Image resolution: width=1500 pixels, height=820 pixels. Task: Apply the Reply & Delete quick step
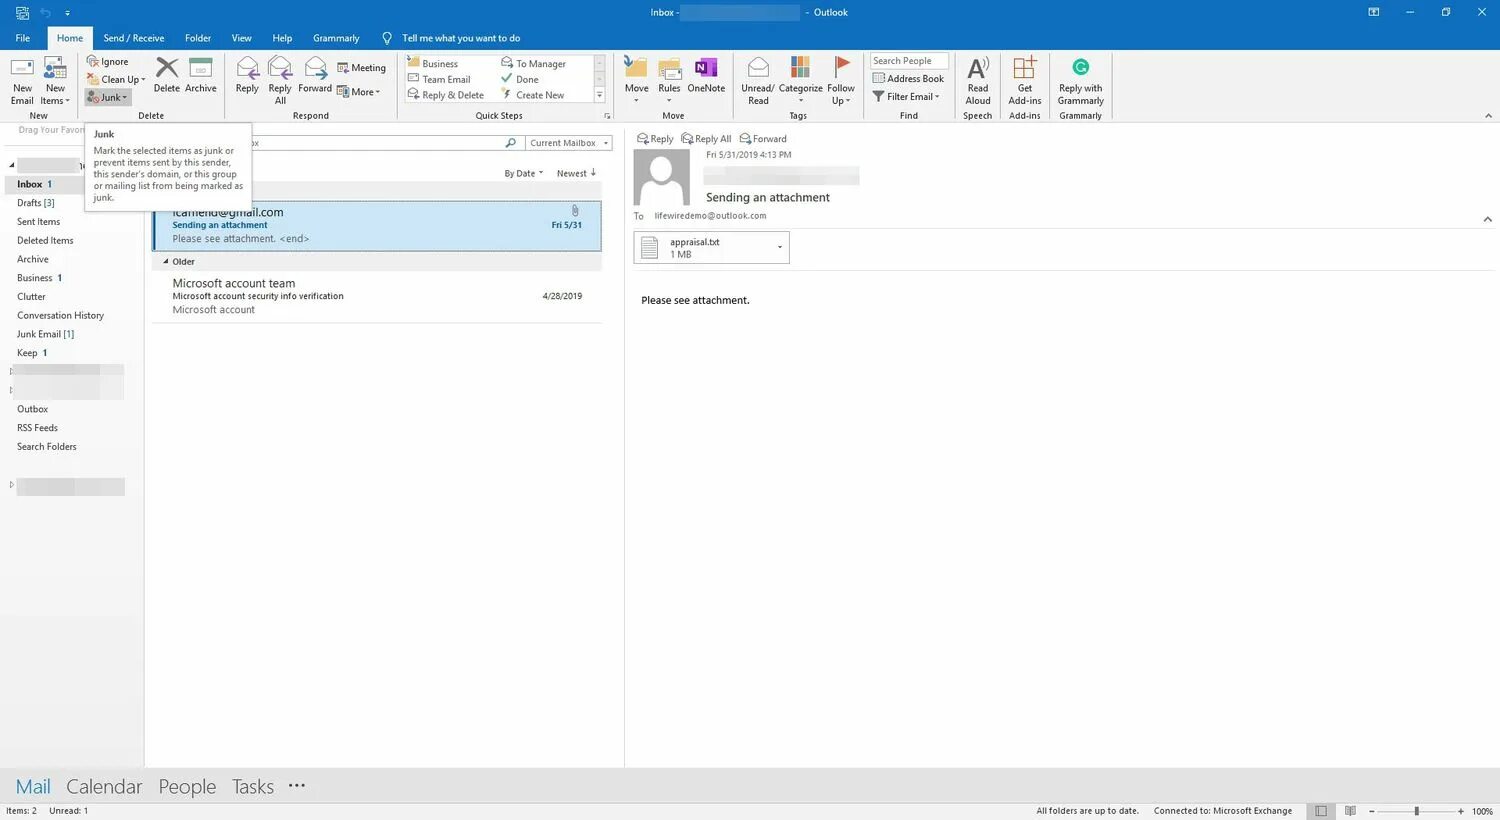click(446, 95)
